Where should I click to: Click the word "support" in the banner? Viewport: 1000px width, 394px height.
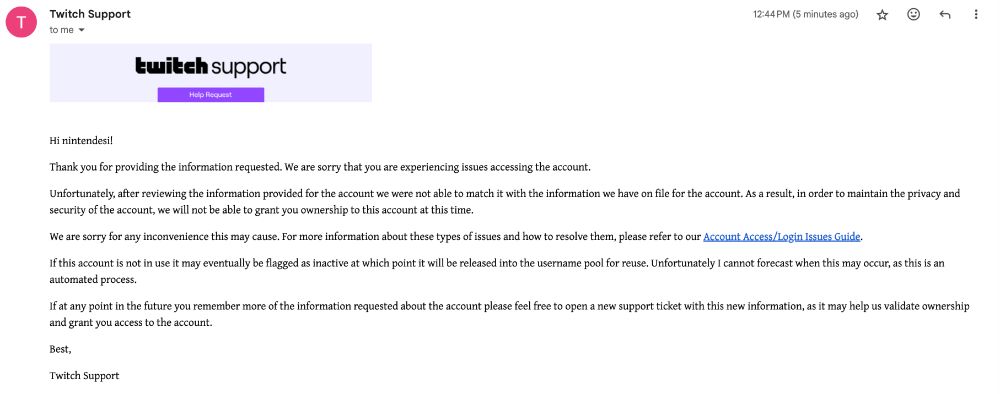pyautogui.click(x=248, y=68)
